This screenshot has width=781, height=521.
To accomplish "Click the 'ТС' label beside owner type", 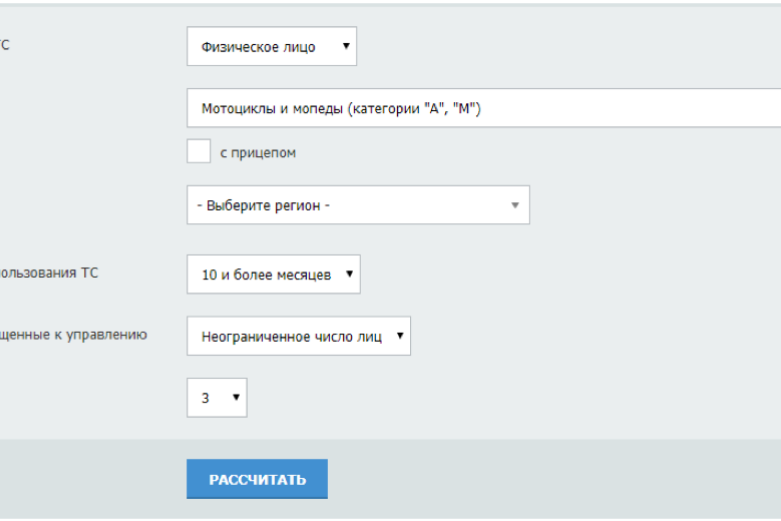I will [8, 45].
